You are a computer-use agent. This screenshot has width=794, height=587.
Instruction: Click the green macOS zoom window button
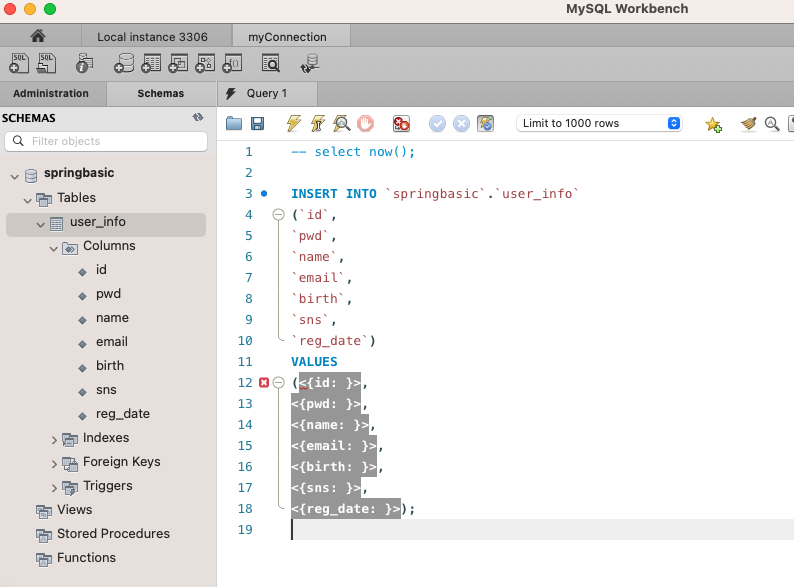coord(50,9)
